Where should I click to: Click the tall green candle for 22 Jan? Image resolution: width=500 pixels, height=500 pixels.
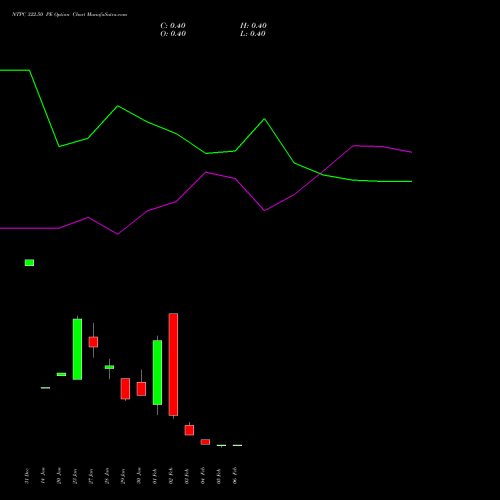coord(77,349)
